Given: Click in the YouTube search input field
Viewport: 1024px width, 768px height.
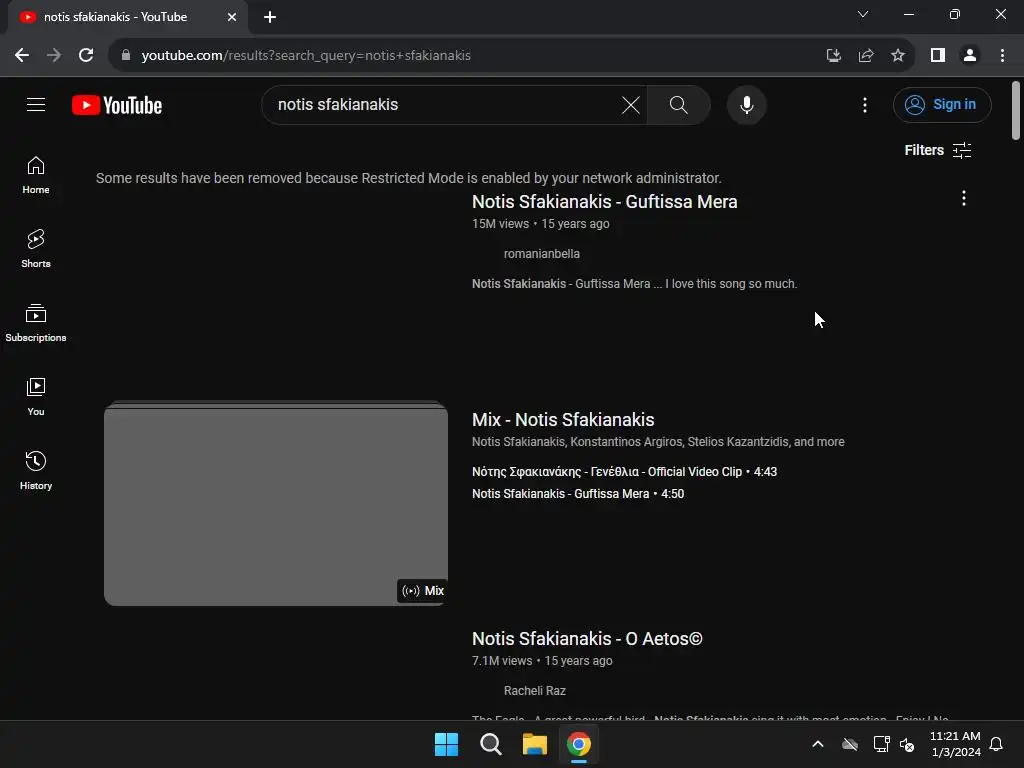Looking at the screenshot, I should (x=444, y=104).
